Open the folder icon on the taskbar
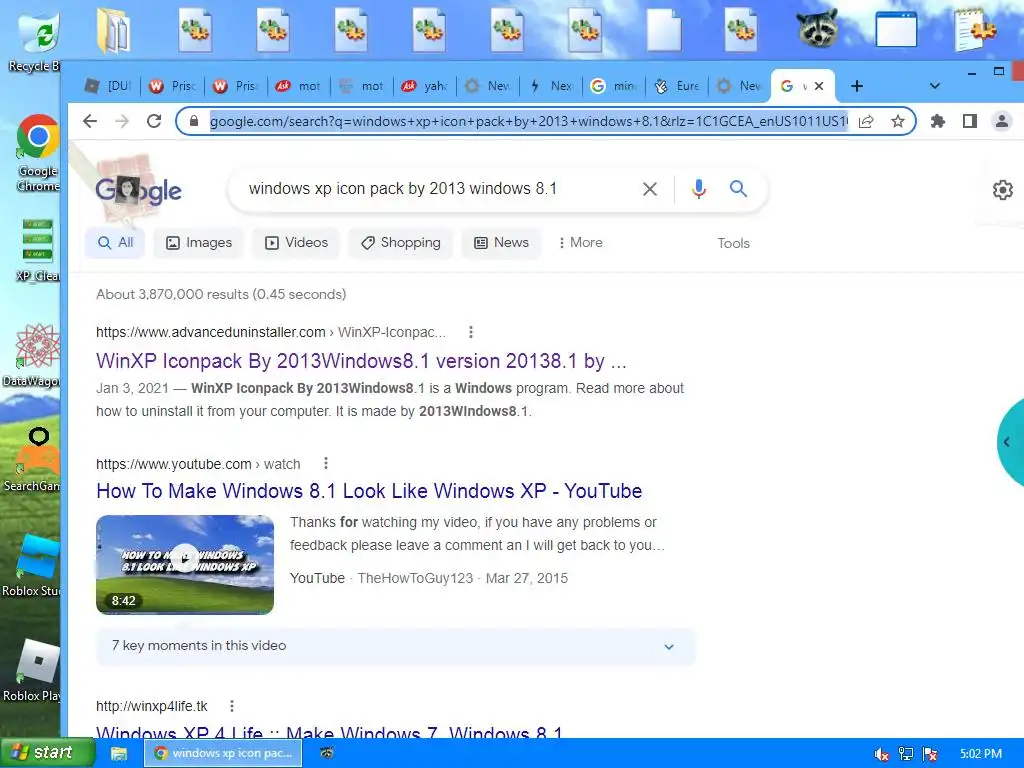 coord(119,754)
